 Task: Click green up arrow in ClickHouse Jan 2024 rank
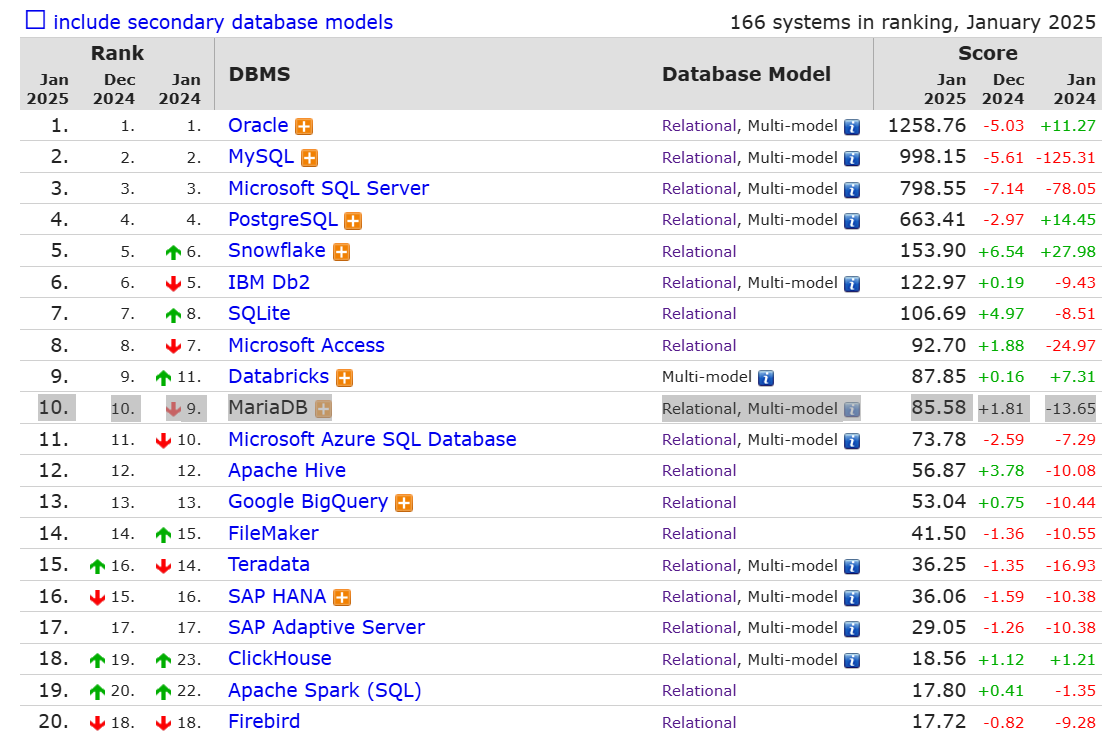click(164, 661)
